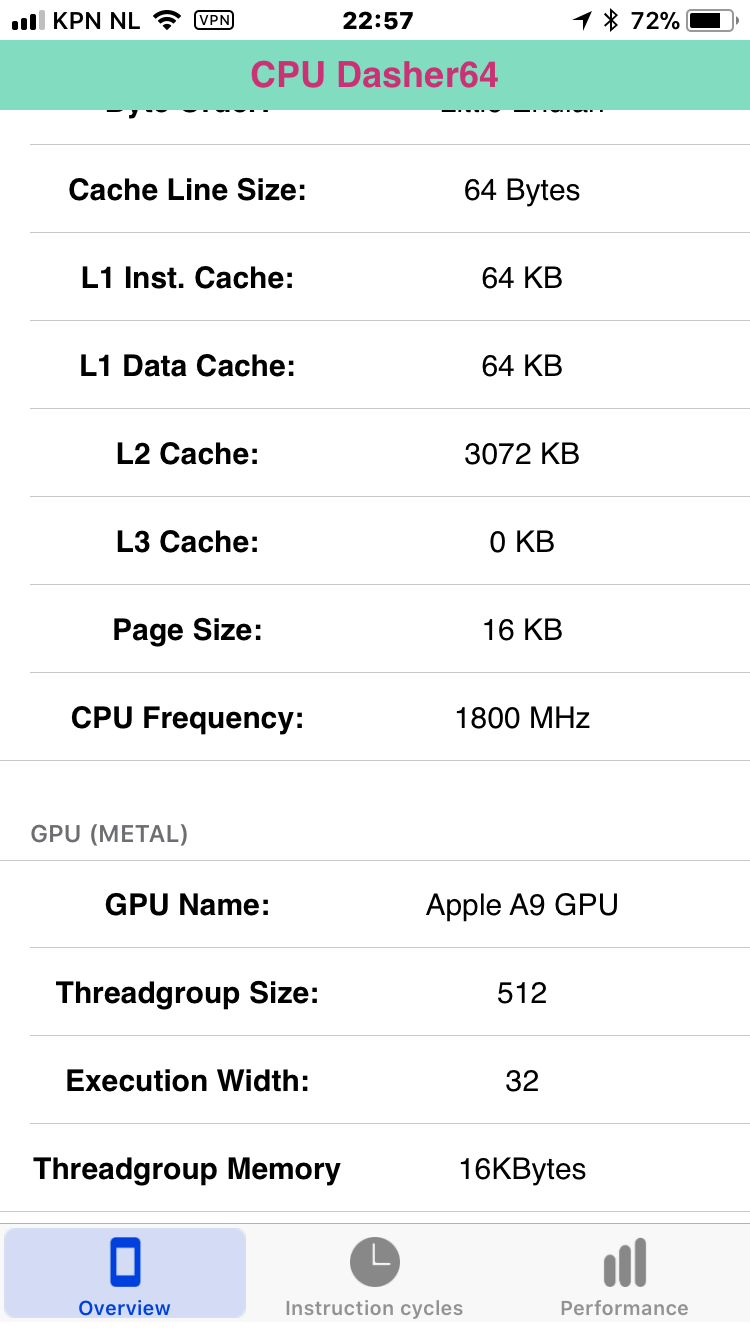Tap the GPU Name label

pyautogui.click(x=188, y=905)
